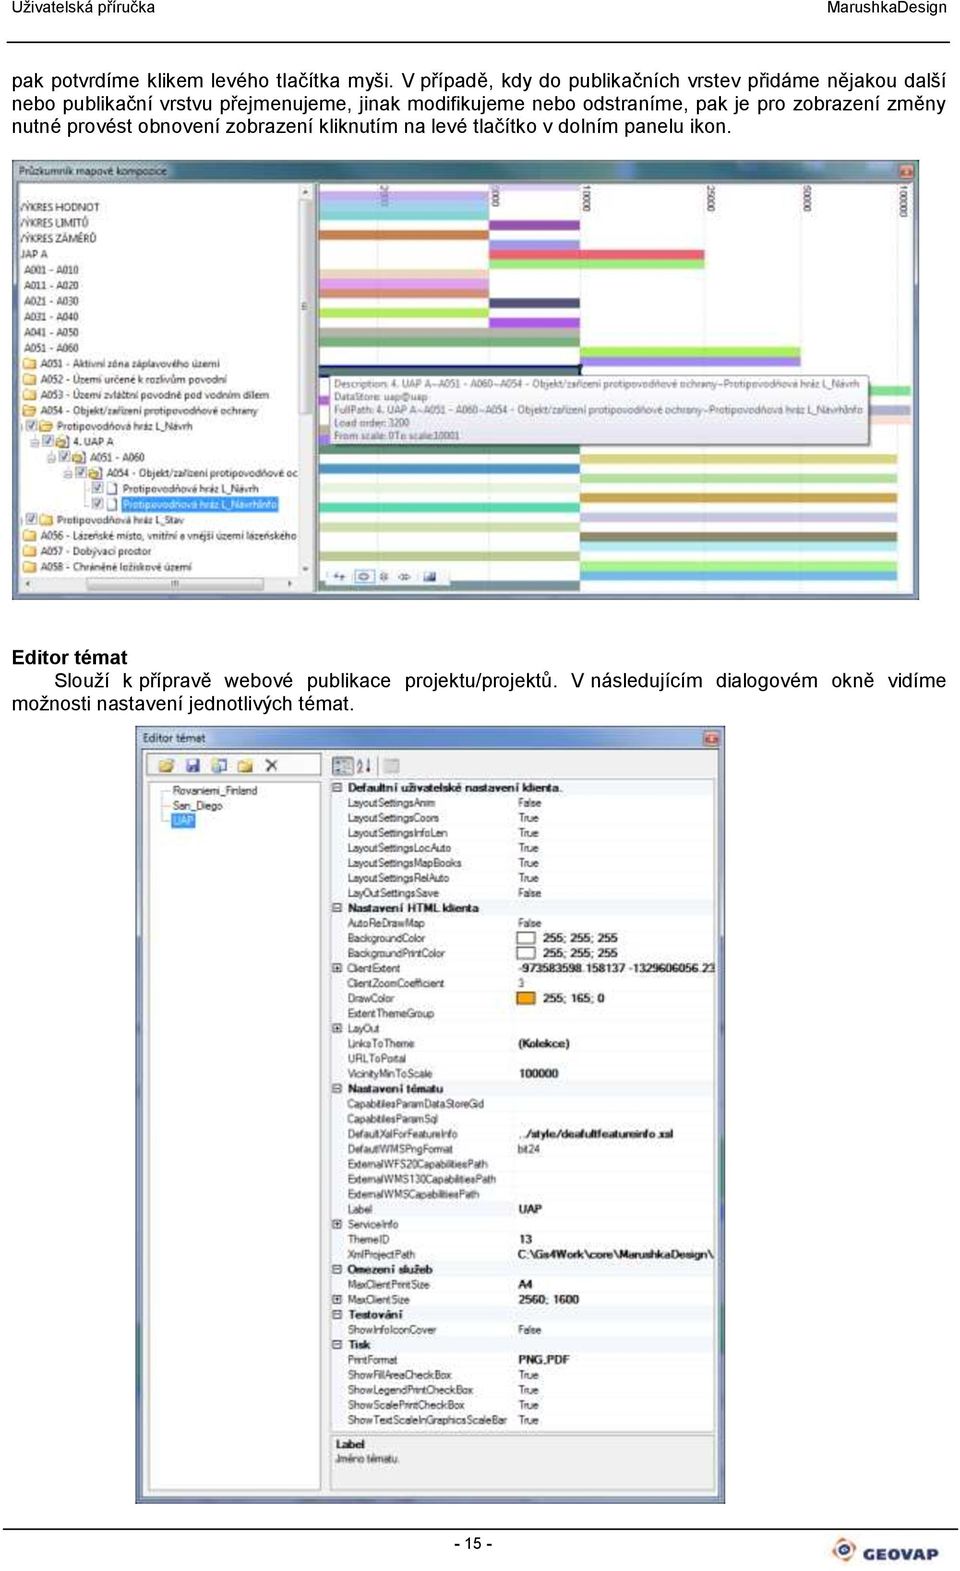
Task: Select the highlighted UAP theme
Action: pyautogui.click(x=183, y=820)
